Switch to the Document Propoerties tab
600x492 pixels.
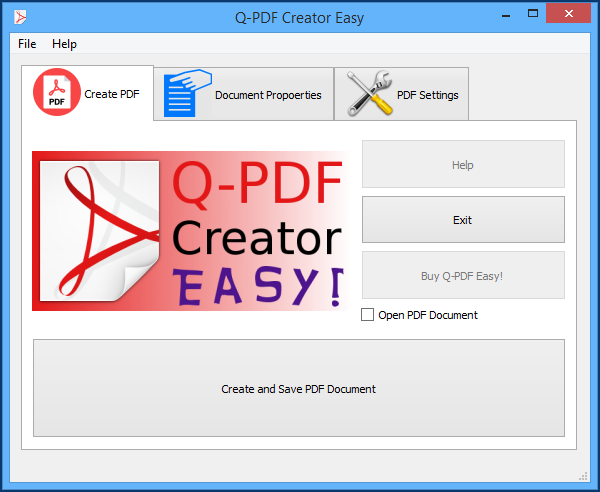(244, 94)
